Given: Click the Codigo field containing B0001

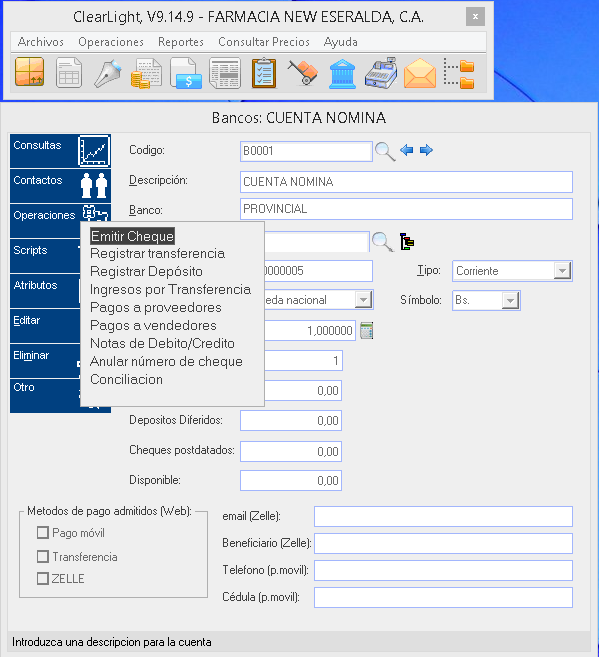Looking at the screenshot, I should (x=306, y=151).
